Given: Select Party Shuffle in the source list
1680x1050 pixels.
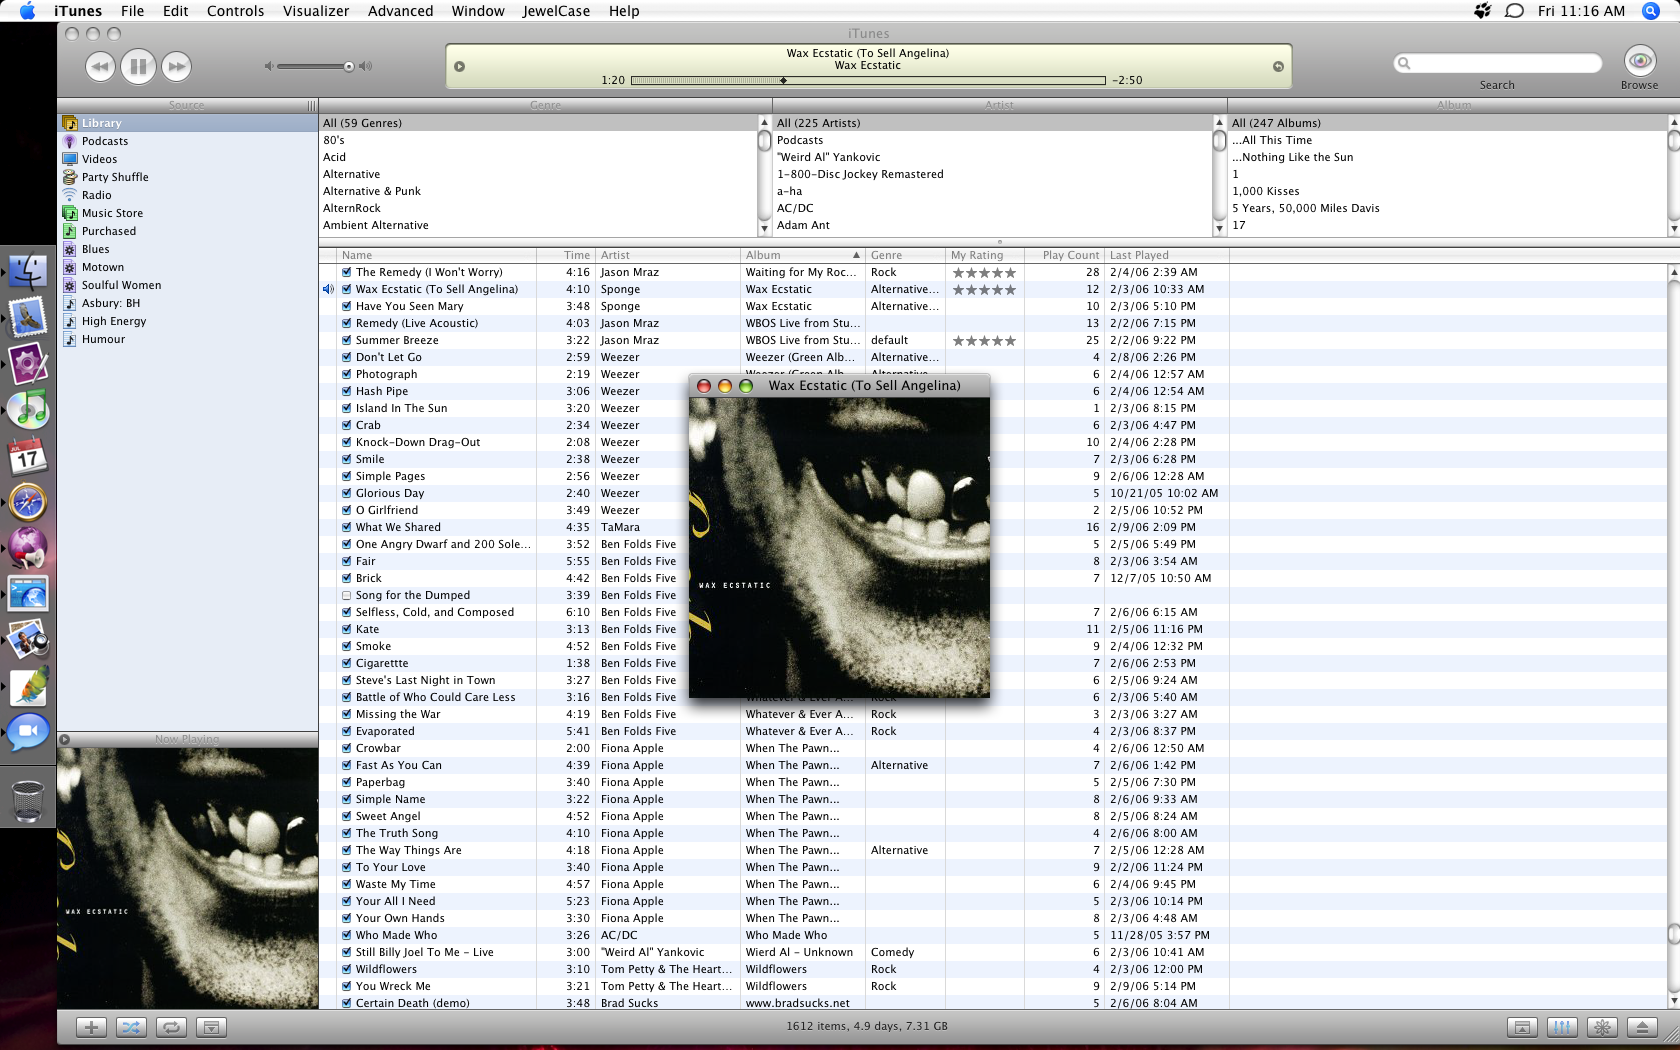Looking at the screenshot, I should coord(115,177).
